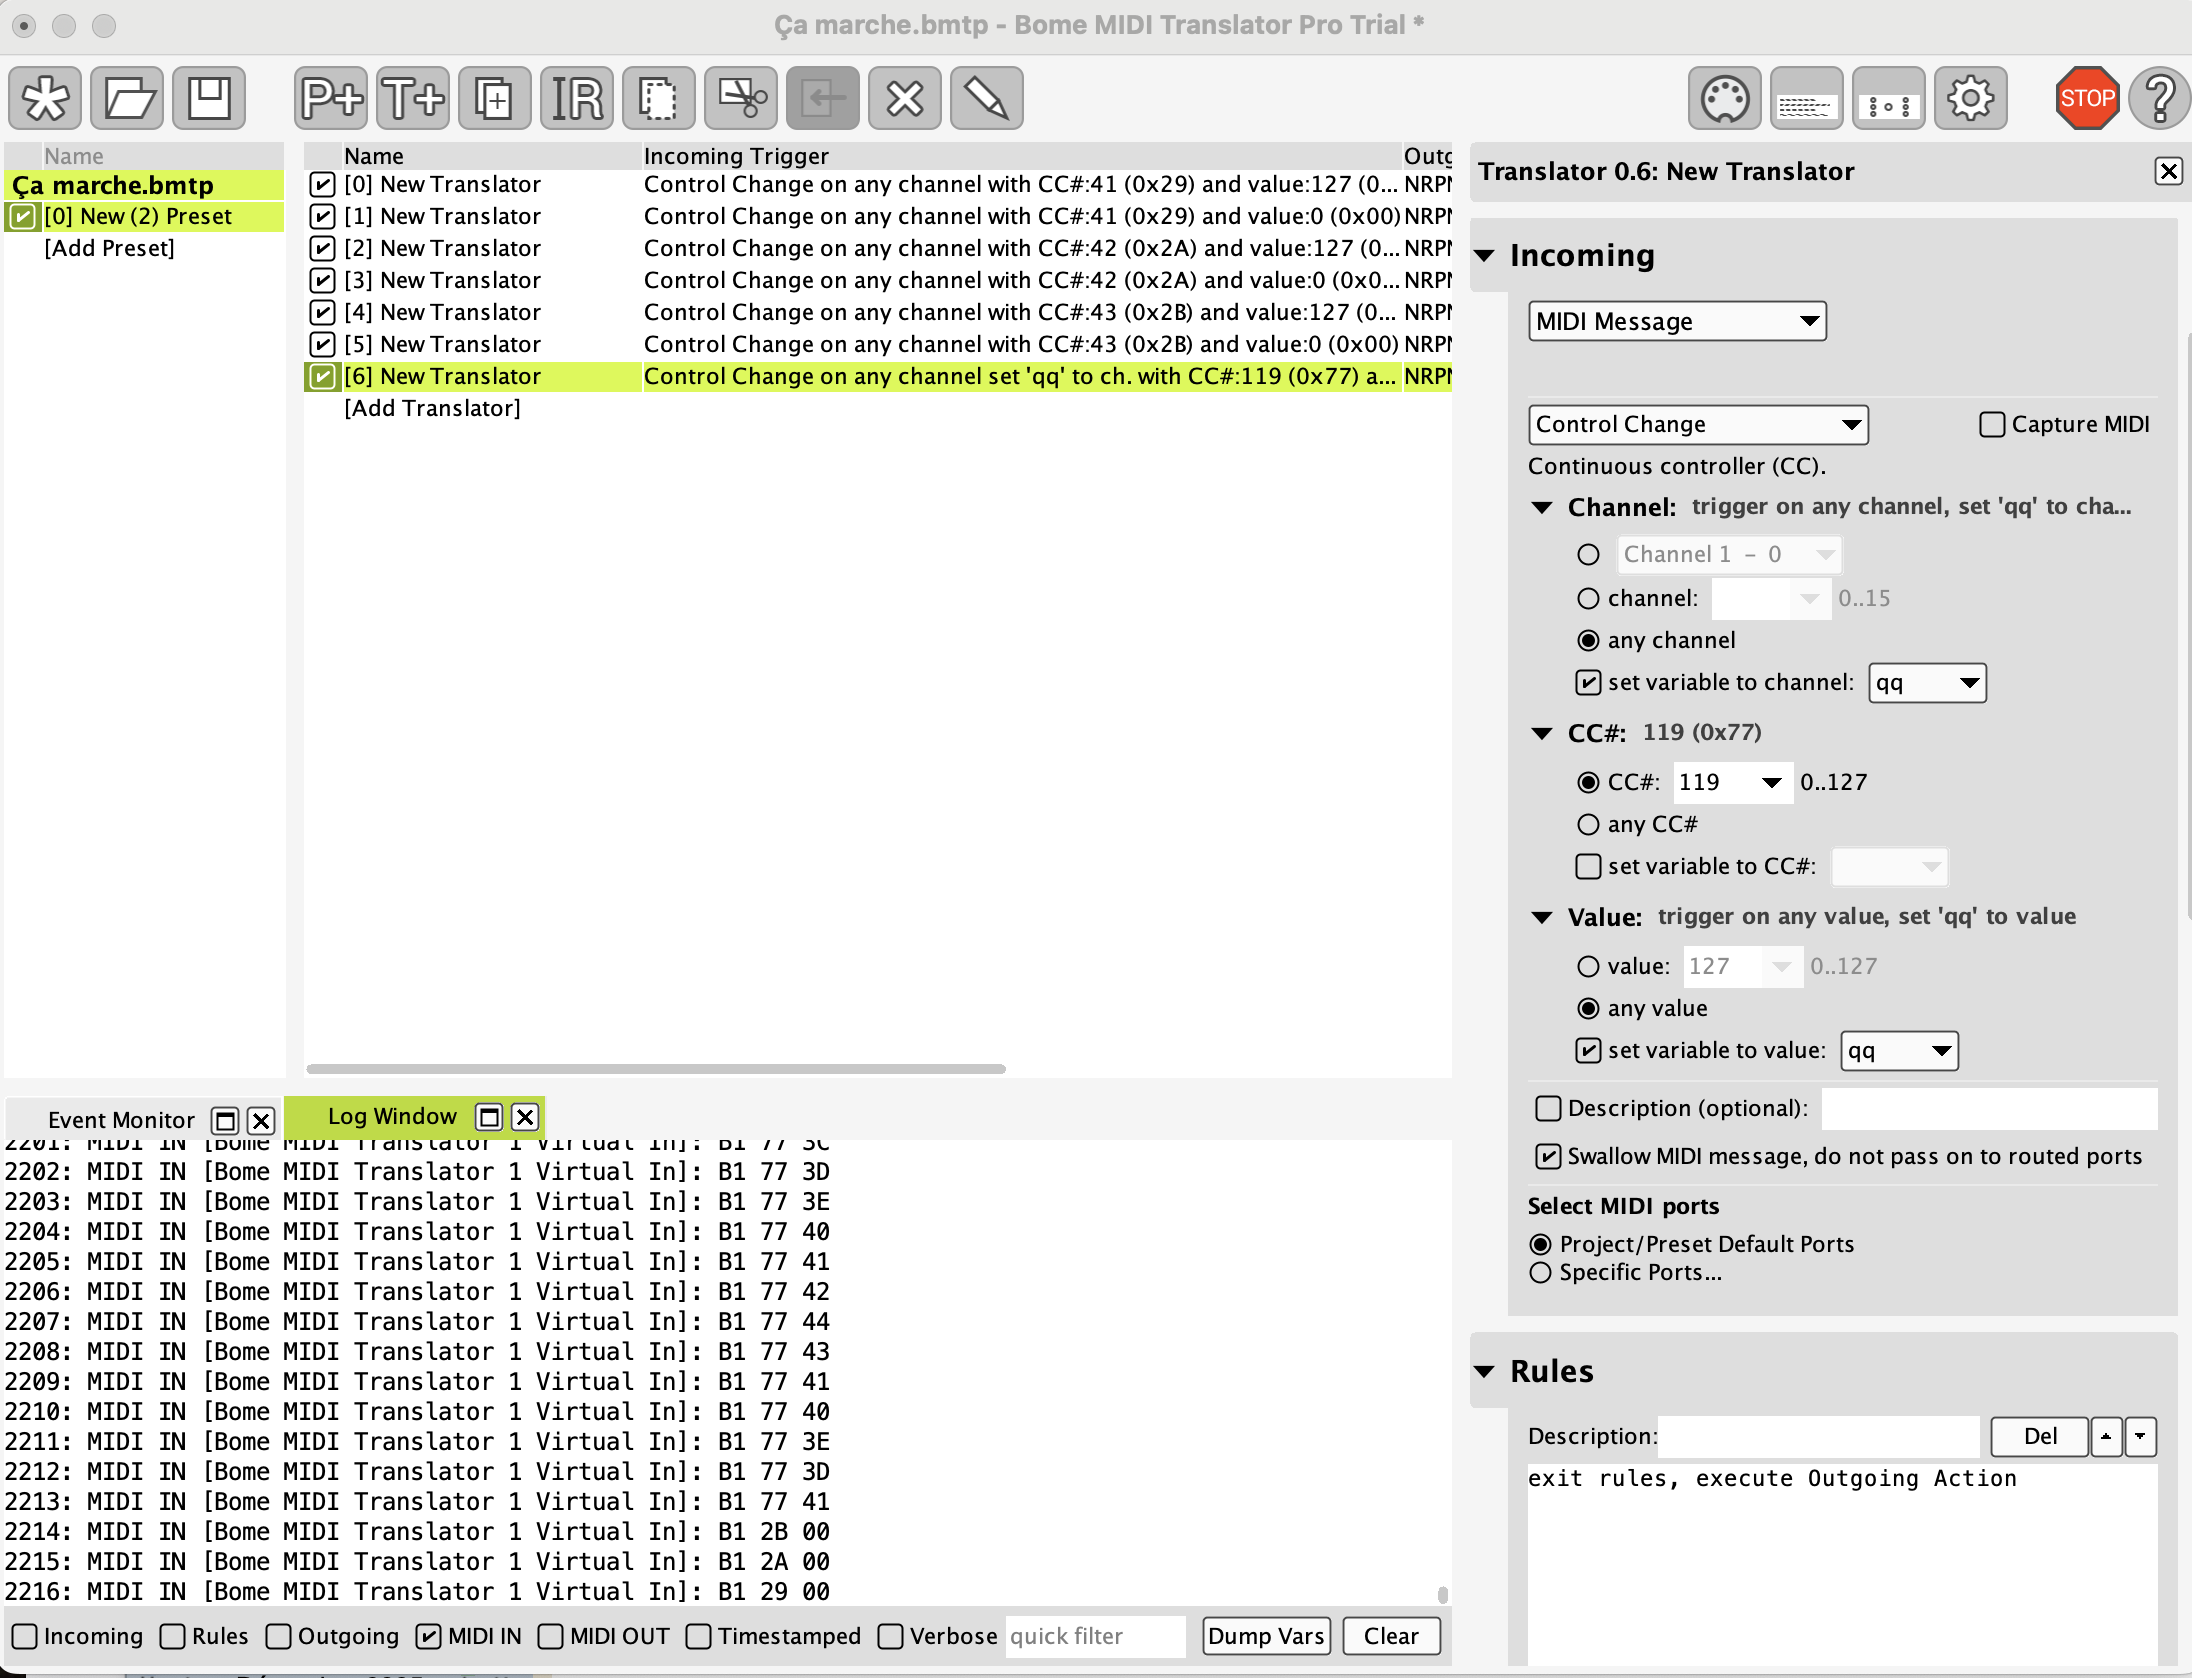Click the quick filter input field
Image resolution: width=2192 pixels, height=1678 pixels.
point(1094,1637)
